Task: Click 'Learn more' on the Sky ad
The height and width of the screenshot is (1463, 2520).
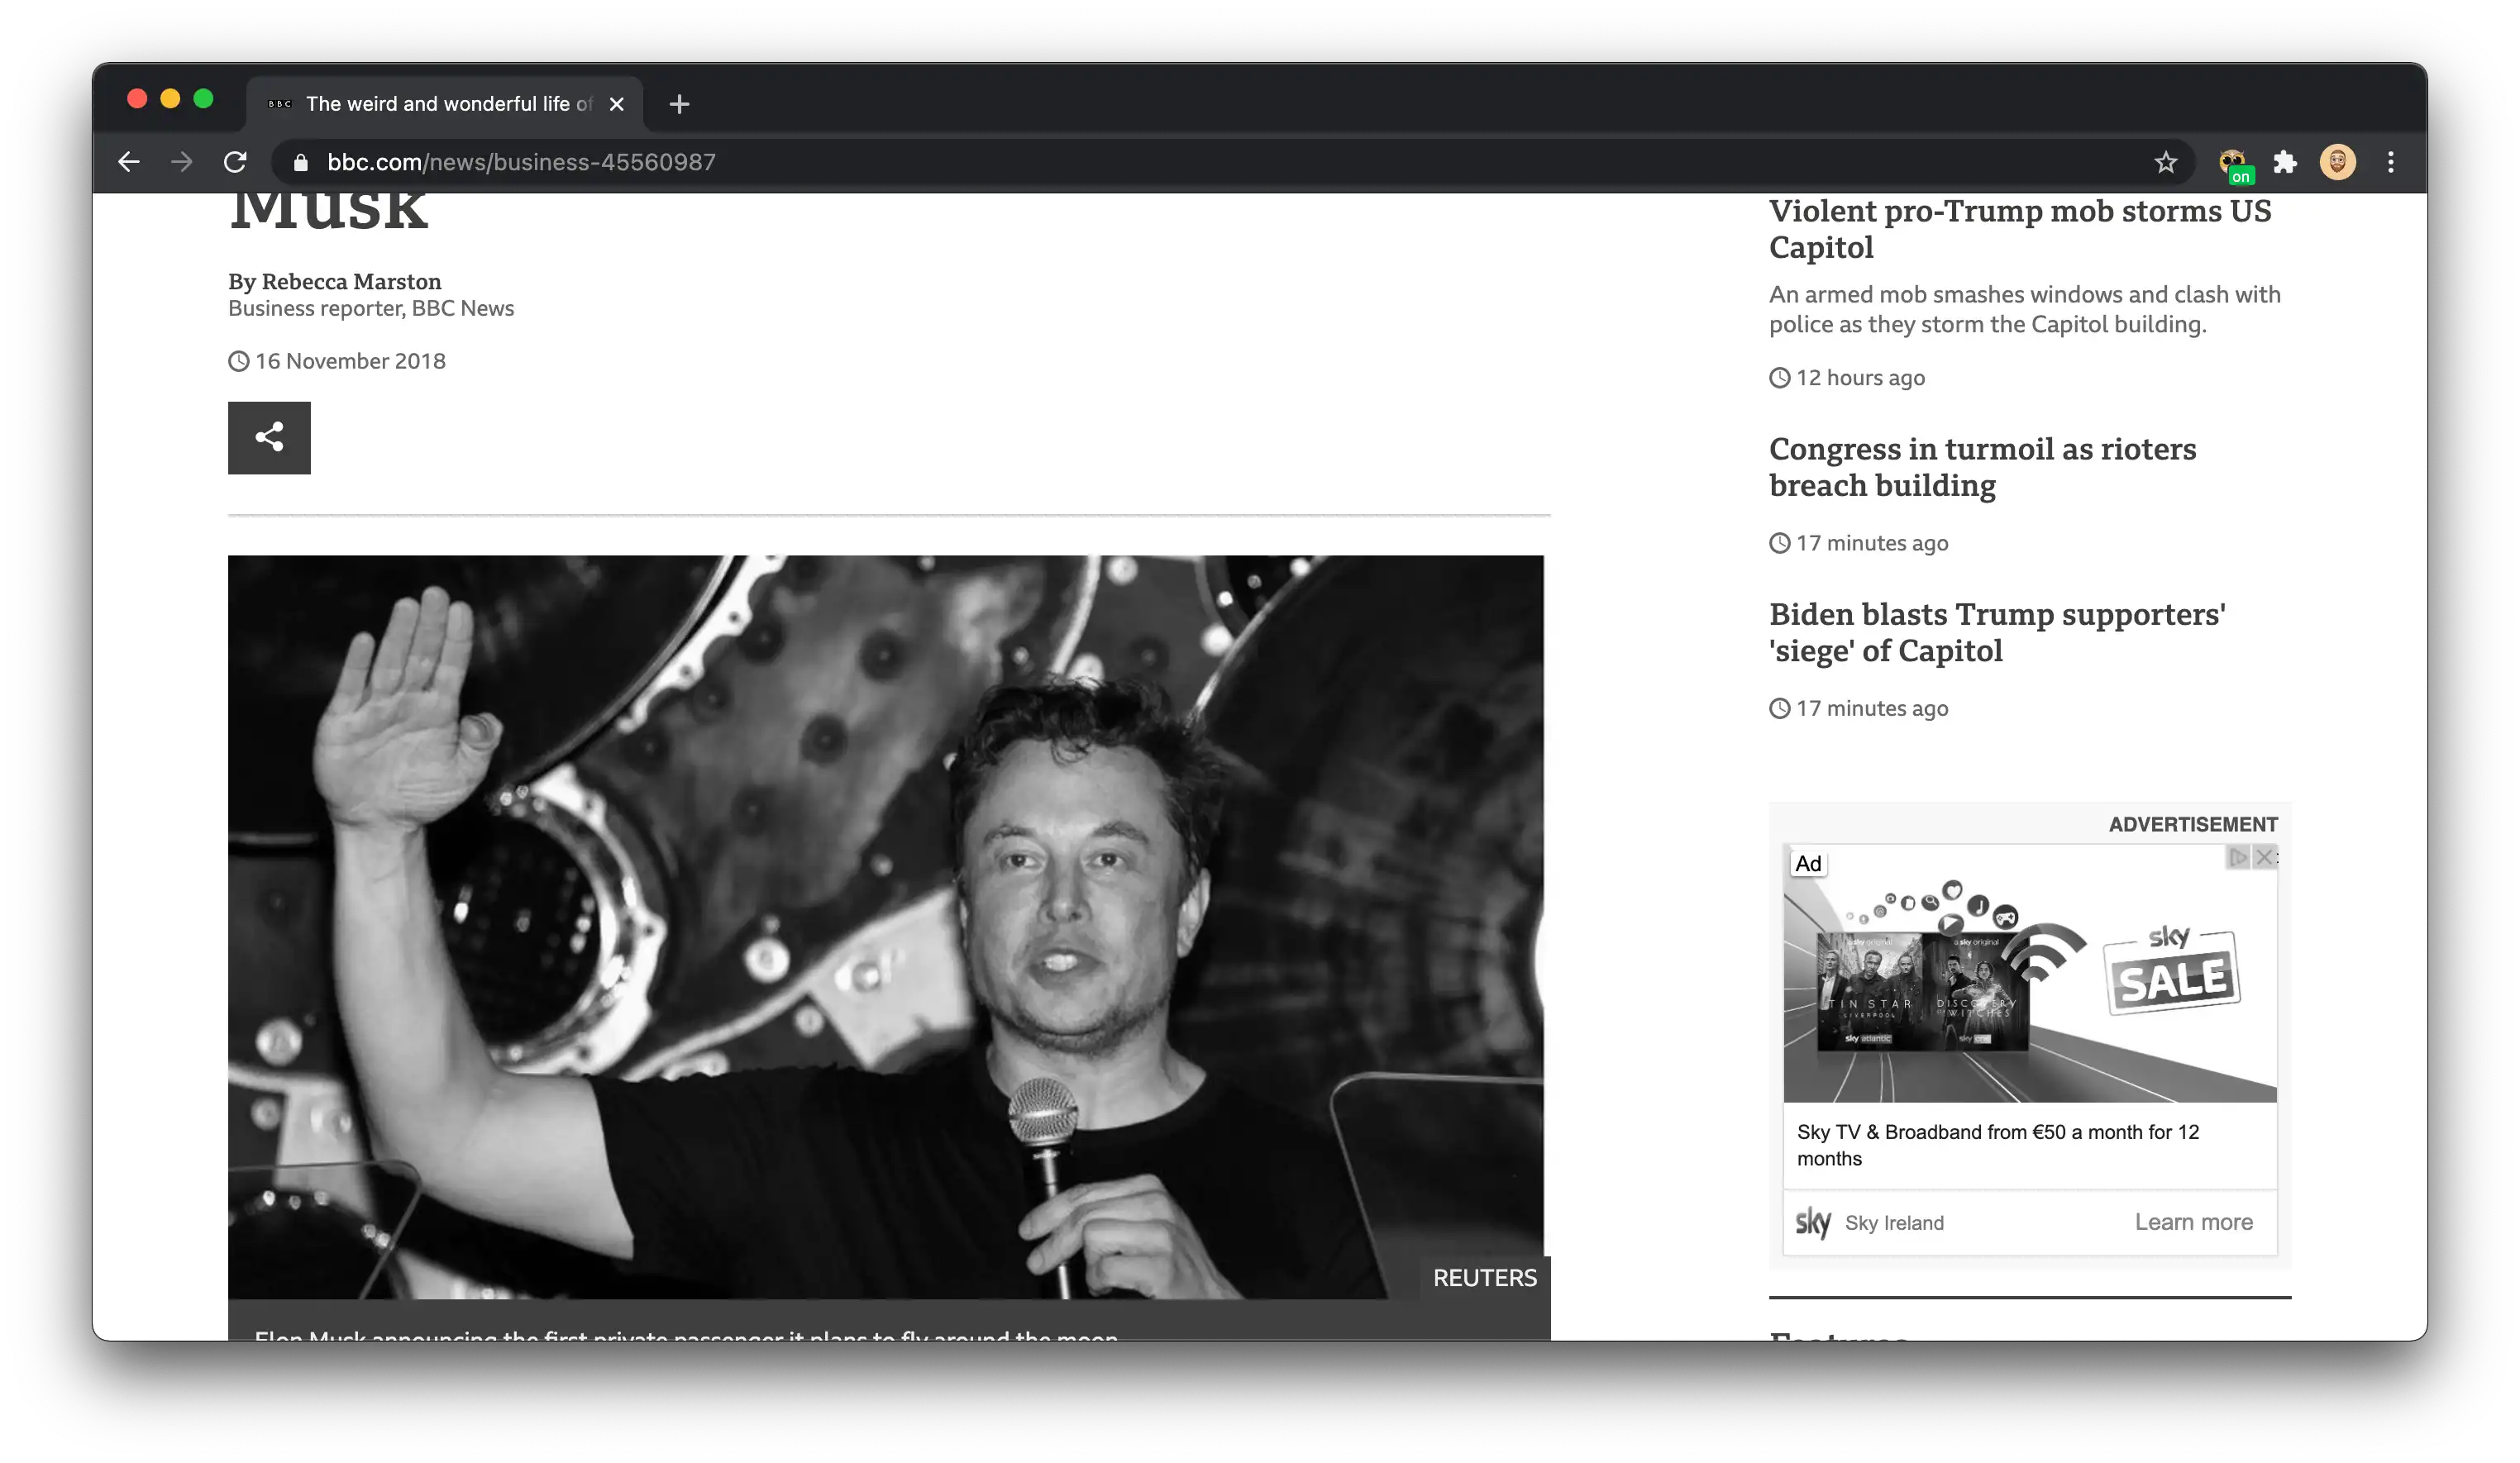Action: 2193,1222
